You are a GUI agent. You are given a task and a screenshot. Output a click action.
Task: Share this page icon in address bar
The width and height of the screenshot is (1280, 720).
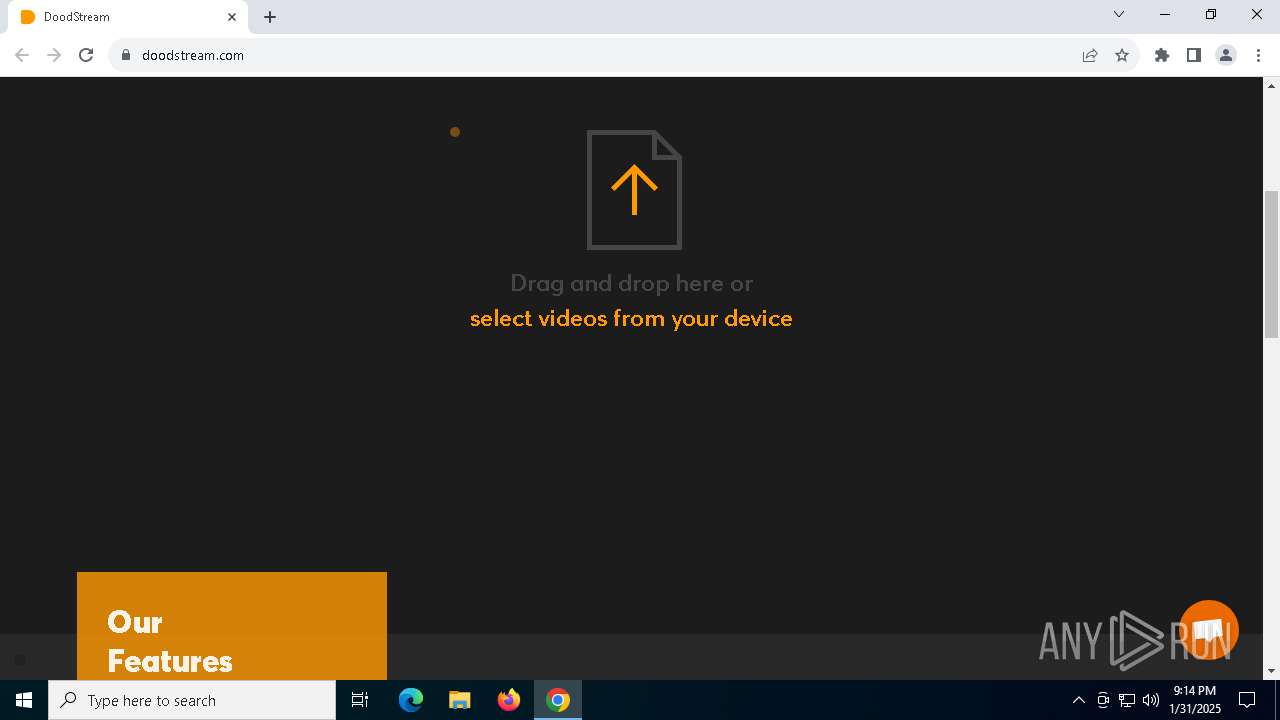pos(1090,55)
